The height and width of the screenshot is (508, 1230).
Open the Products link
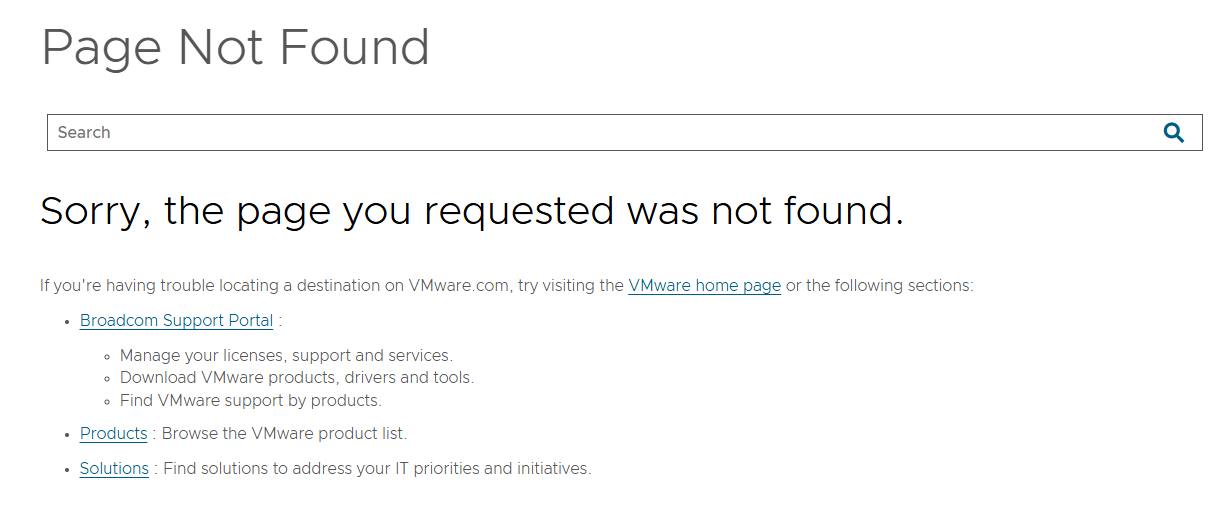pos(114,434)
